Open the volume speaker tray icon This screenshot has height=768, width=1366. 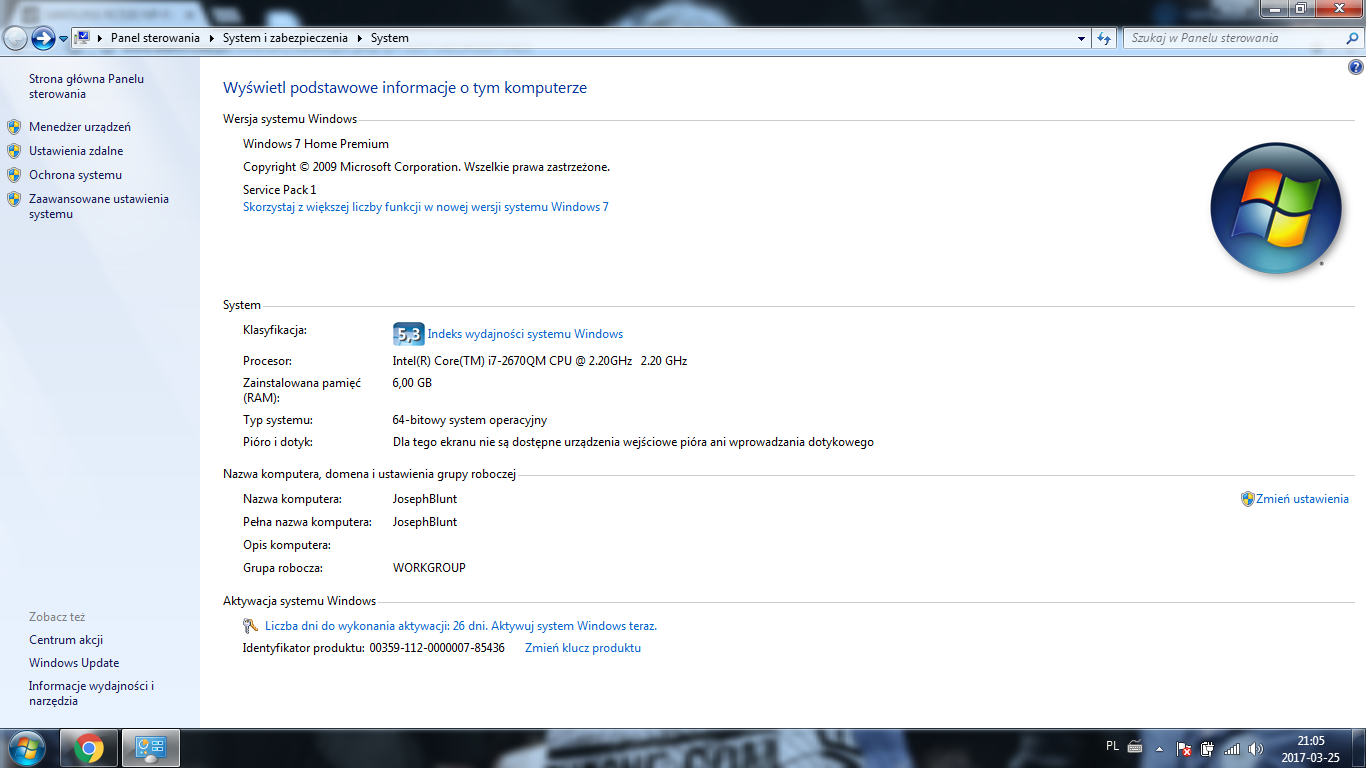click(x=1256, y=748)
